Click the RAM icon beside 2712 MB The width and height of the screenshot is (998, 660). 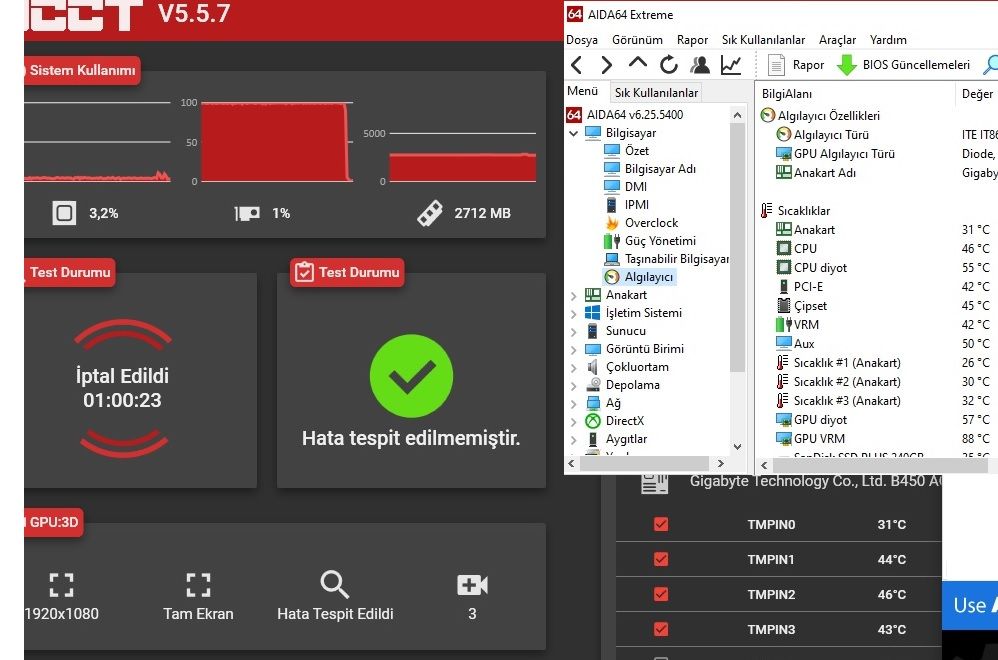click(430, 213)
